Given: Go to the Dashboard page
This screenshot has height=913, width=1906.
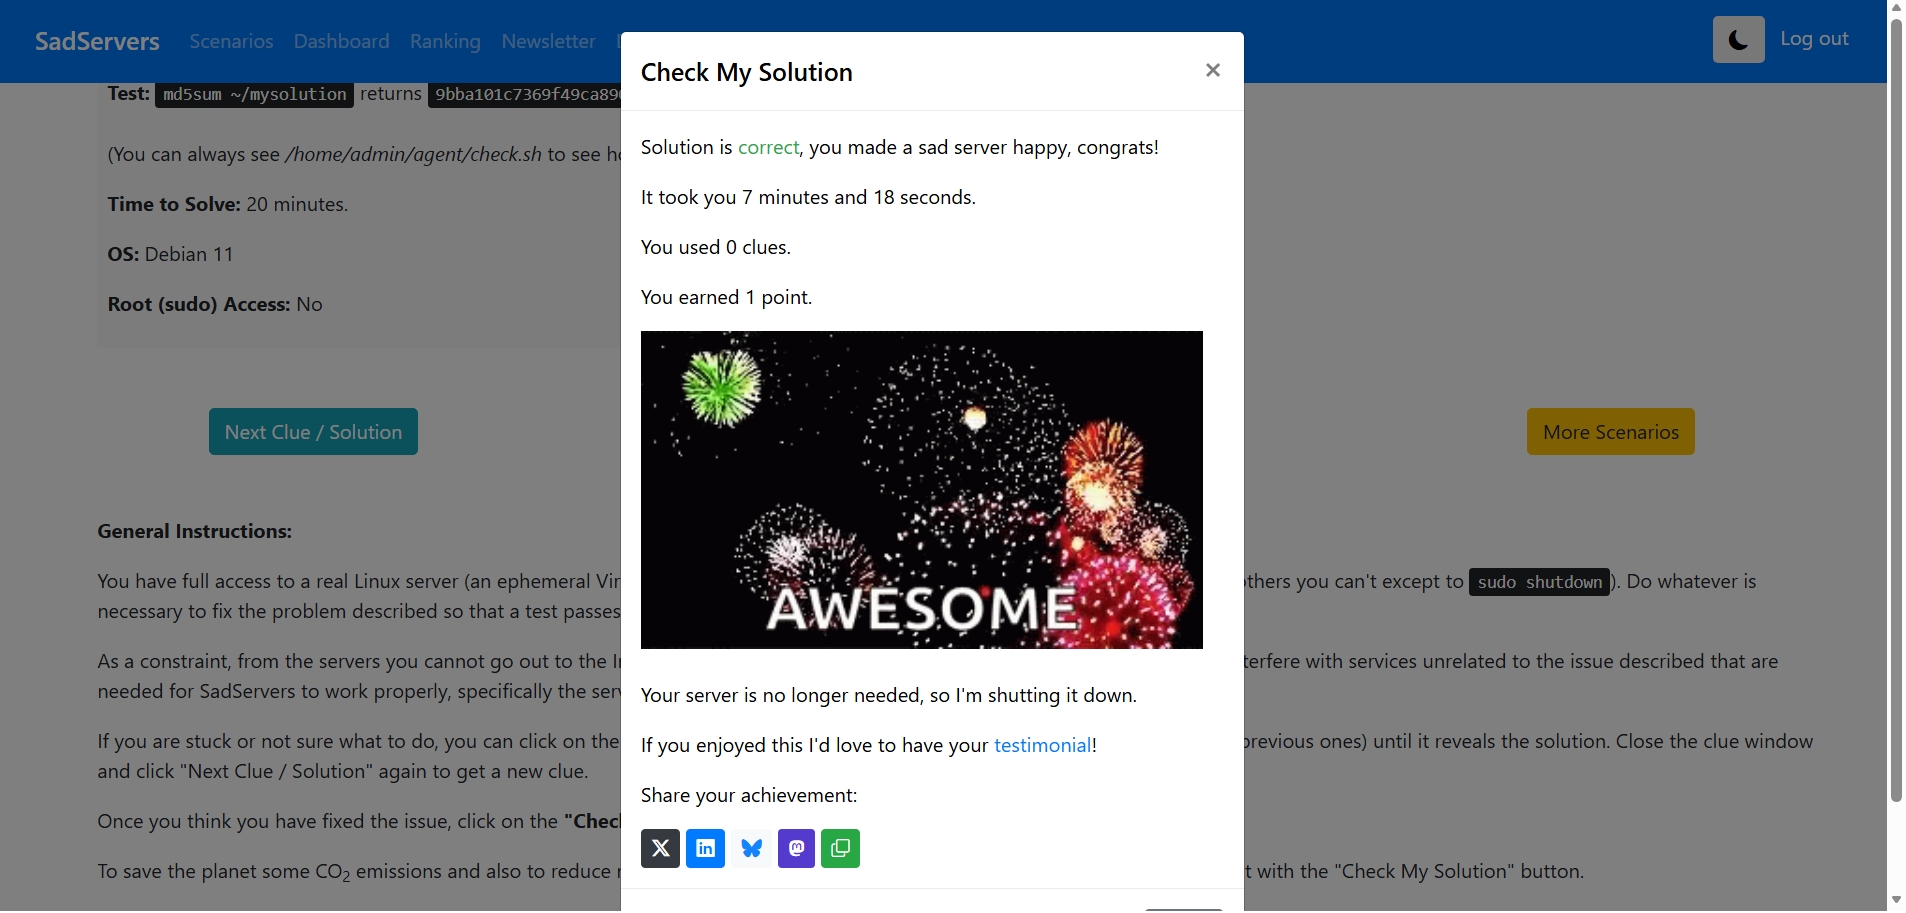Looking at the screenshot, I should (x=341, y=41).
